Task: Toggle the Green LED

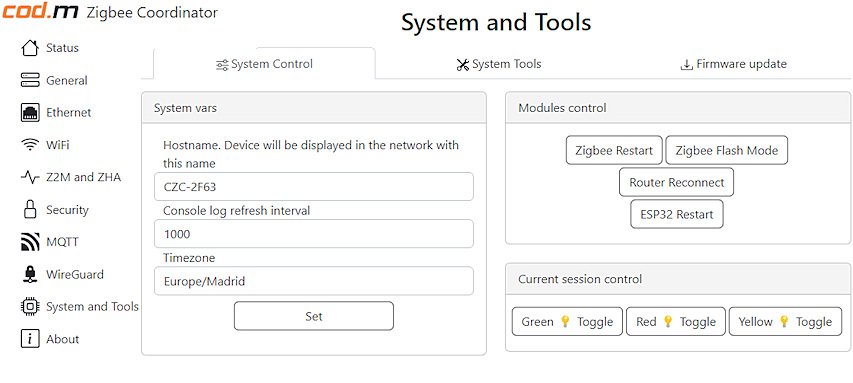Action: click(567, 322)
